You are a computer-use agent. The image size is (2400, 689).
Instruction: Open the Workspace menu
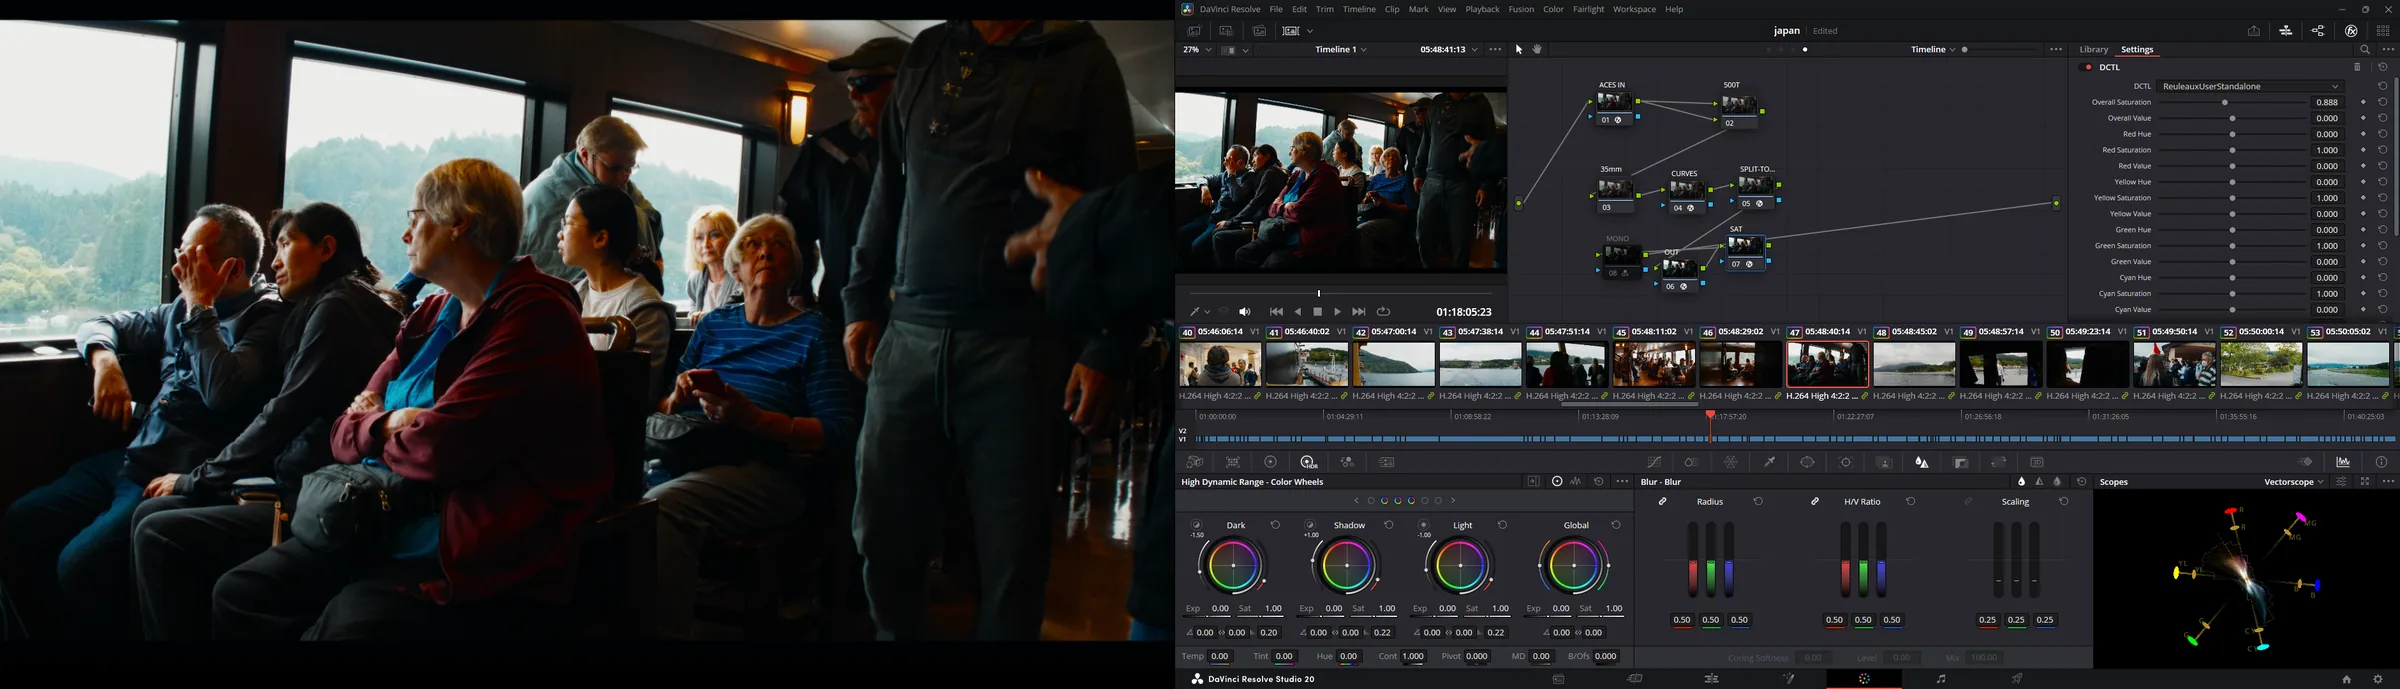[1634, 9]
